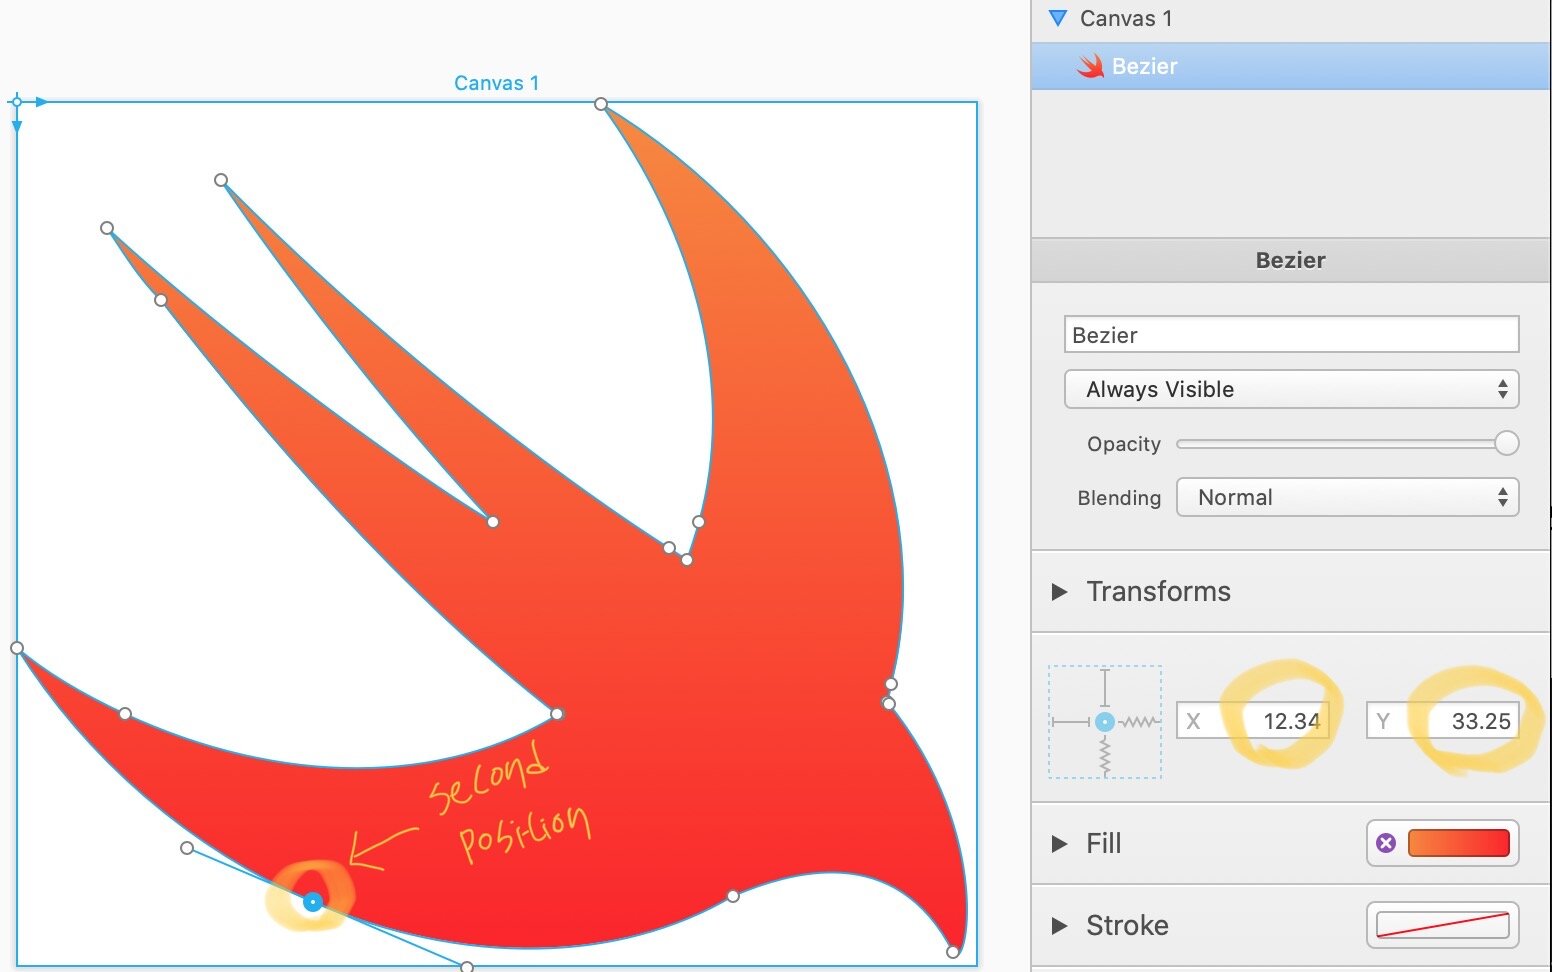Image resolution: width=1552 pixels, height=972 pixels.
Task: Collapse the Canvas 1 tree item
Action: [1058, 18]
